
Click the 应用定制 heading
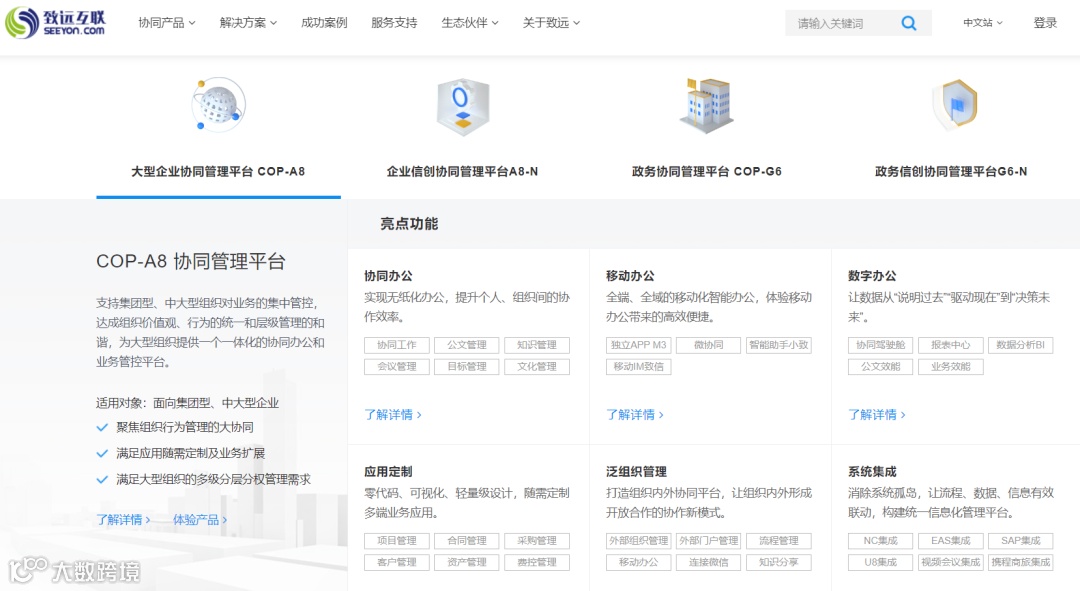tap(388, 472)
